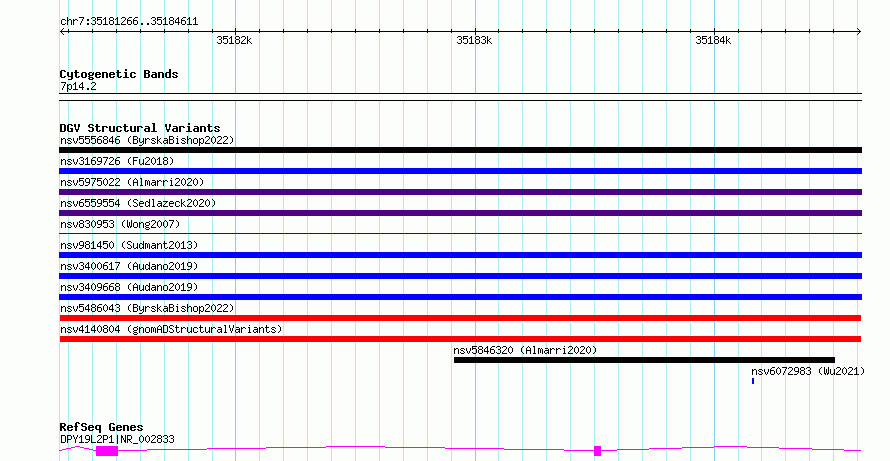Image resolution: width=890 pixels, height=461 pixels.
Task: Click the small magenta exon near 35183.5k
Action: (597, 451)
